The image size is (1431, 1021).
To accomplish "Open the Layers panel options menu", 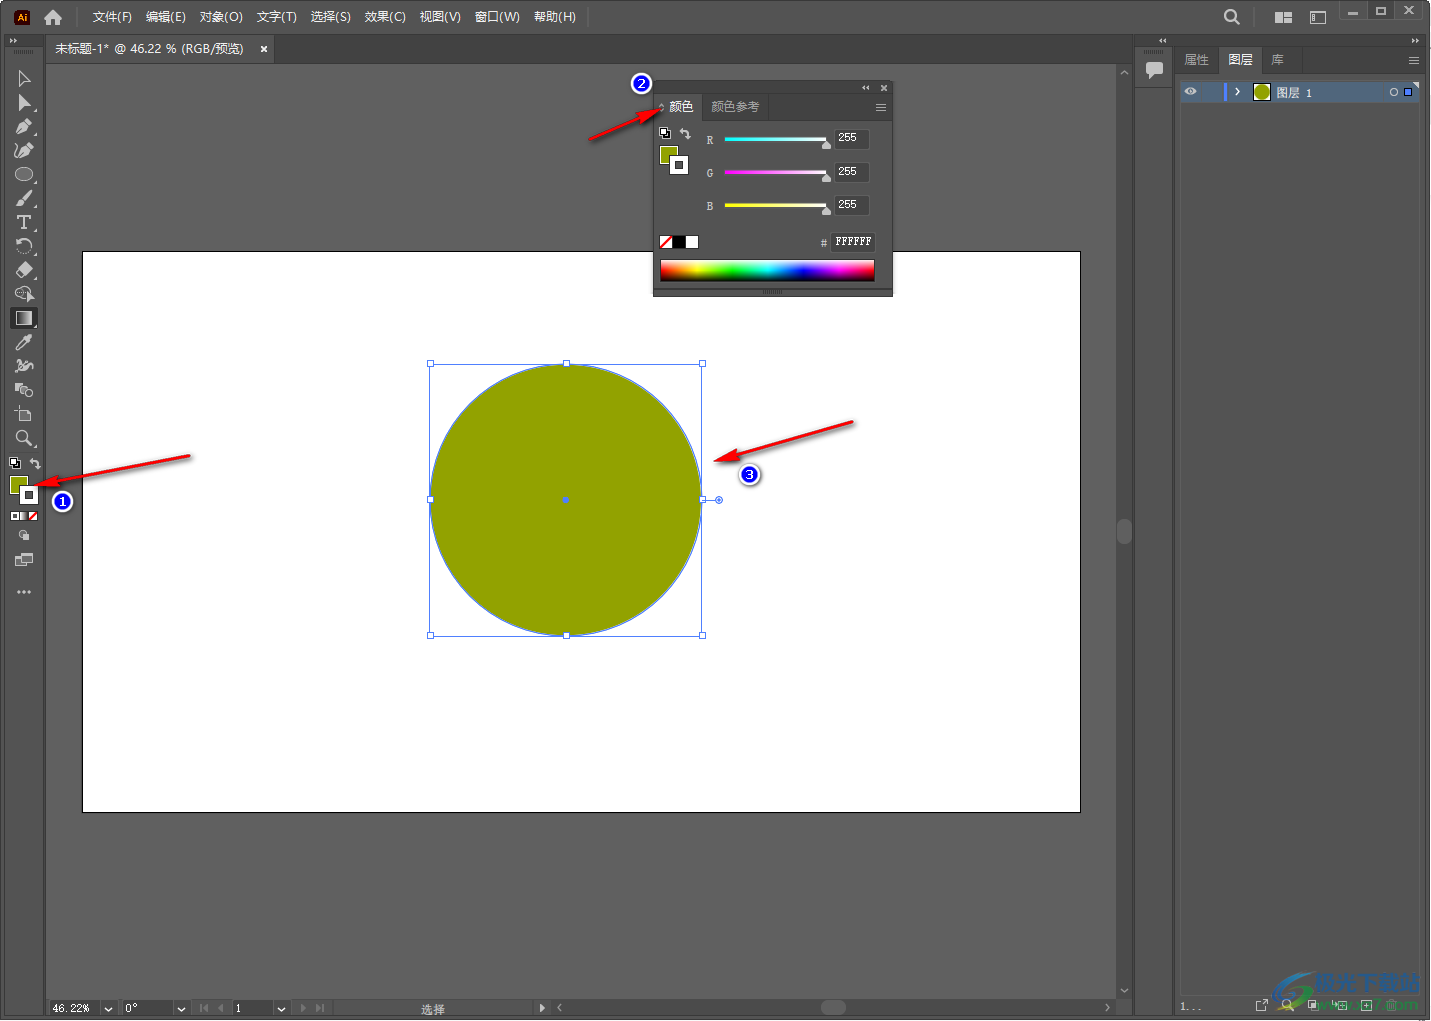I will [1414, 60].
